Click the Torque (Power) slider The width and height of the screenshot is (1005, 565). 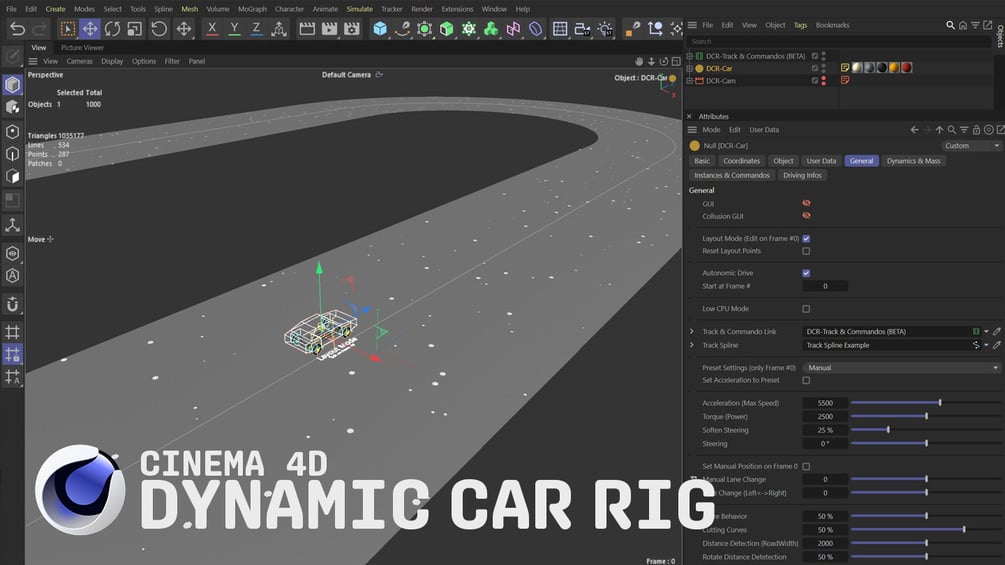pos(925,416)
